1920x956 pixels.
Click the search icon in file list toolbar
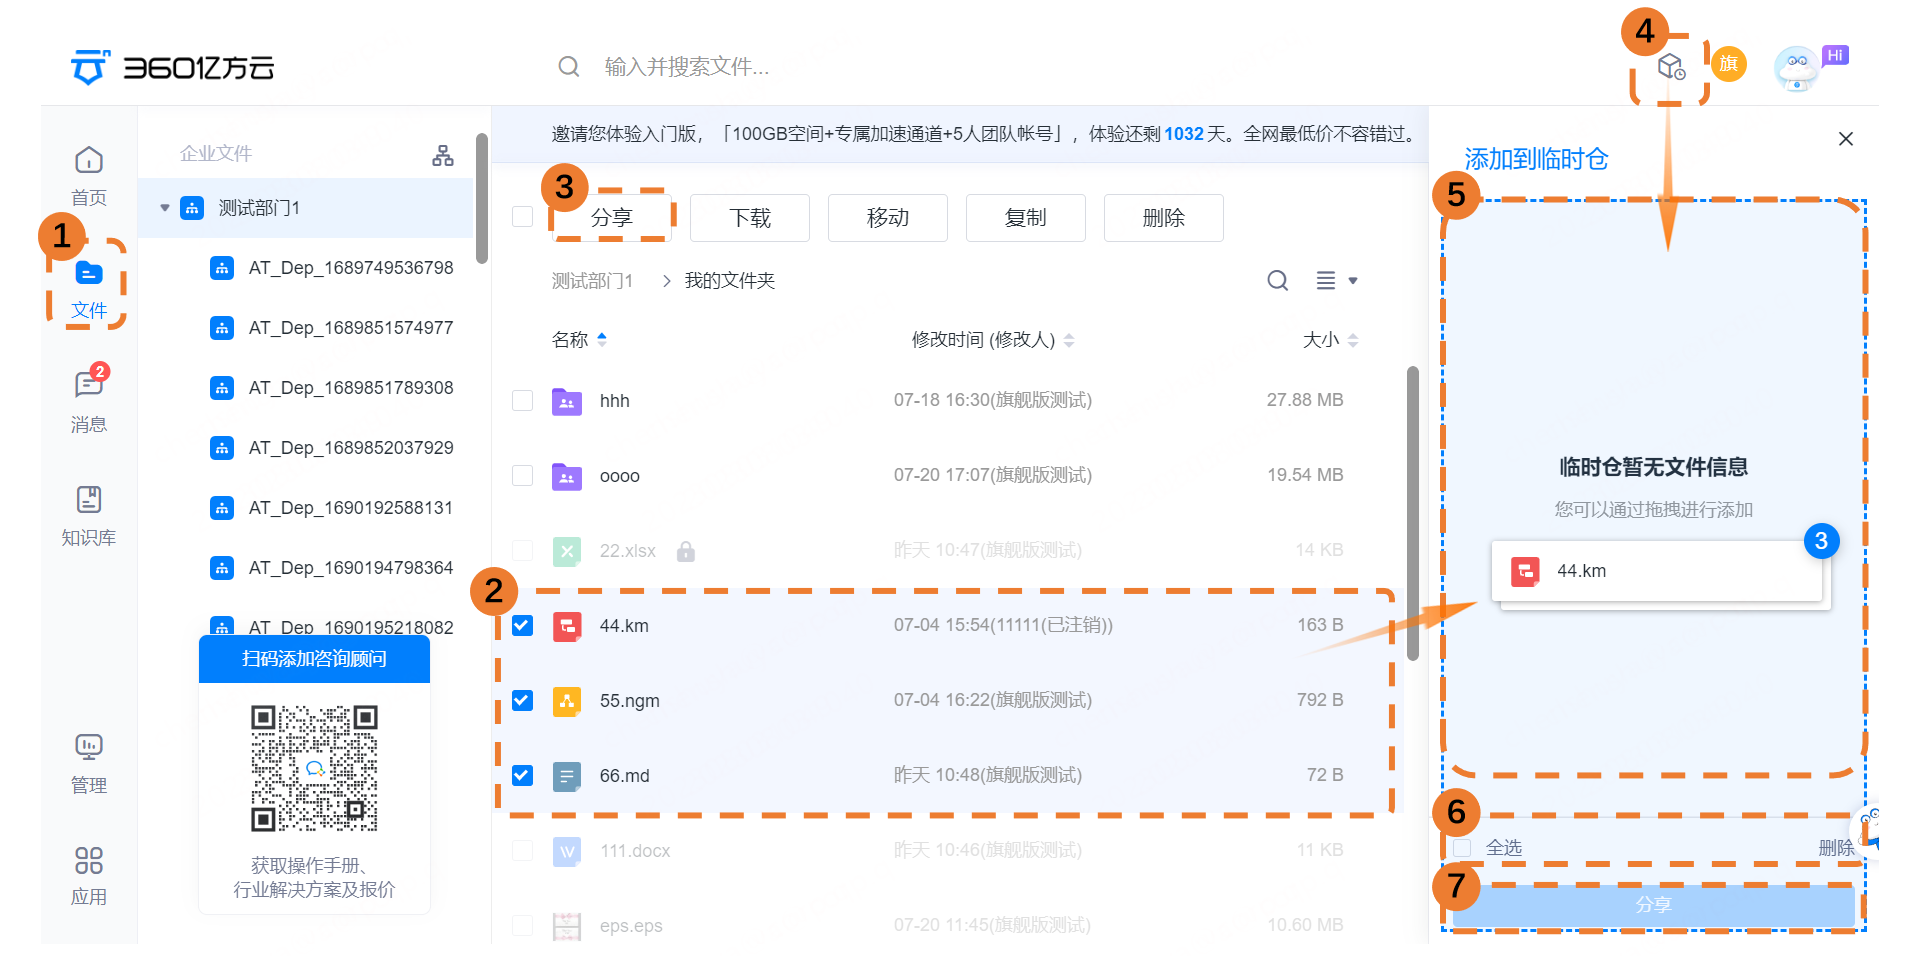[x=1278, y=281]
